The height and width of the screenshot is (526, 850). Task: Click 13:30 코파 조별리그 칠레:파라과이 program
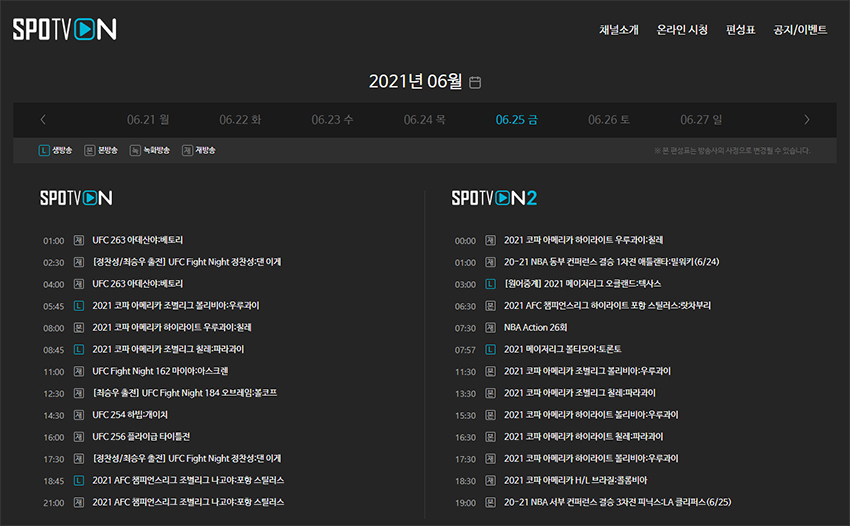(x=579, y=393)
